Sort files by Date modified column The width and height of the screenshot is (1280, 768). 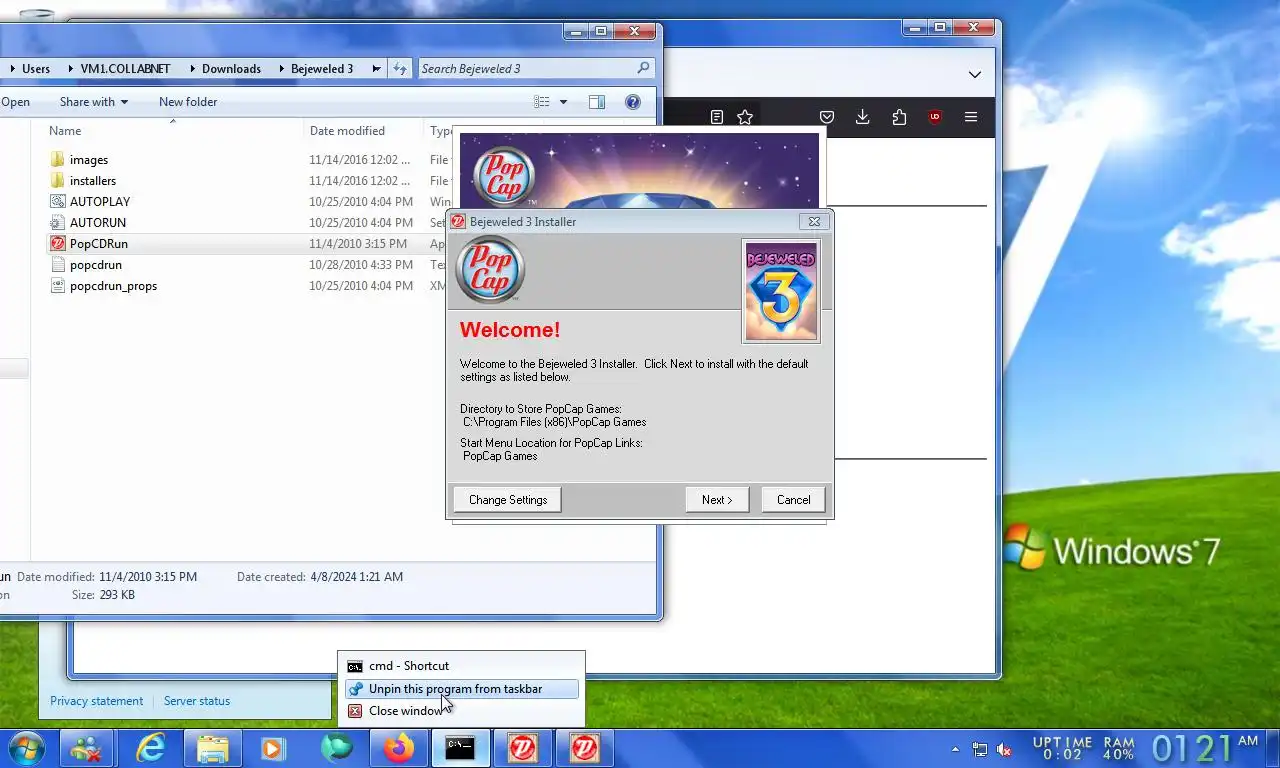tap(347, 131)
